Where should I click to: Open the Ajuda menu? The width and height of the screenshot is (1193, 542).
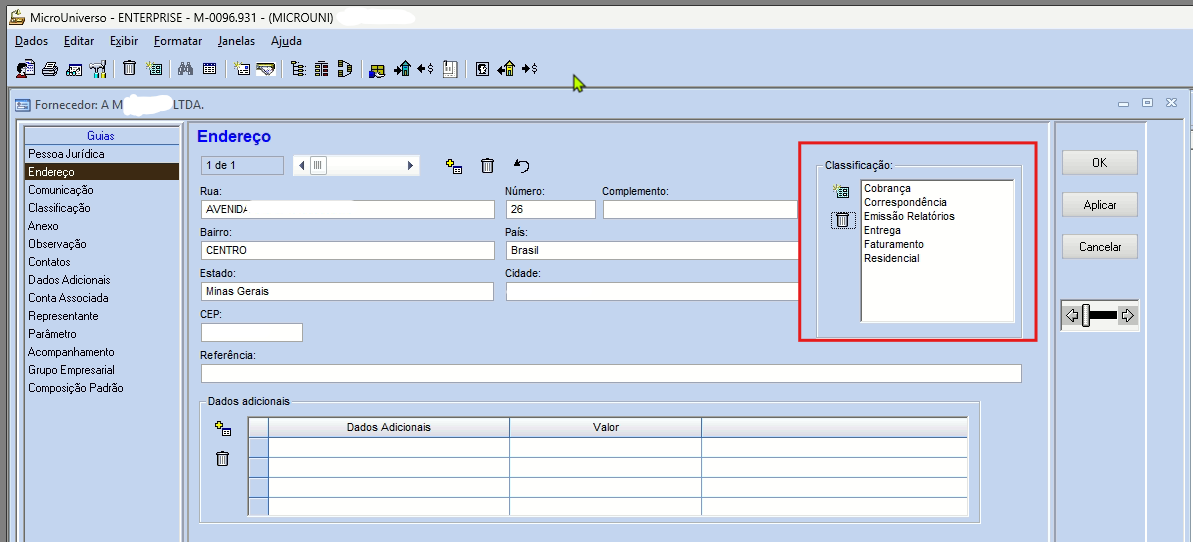[286, 41]
